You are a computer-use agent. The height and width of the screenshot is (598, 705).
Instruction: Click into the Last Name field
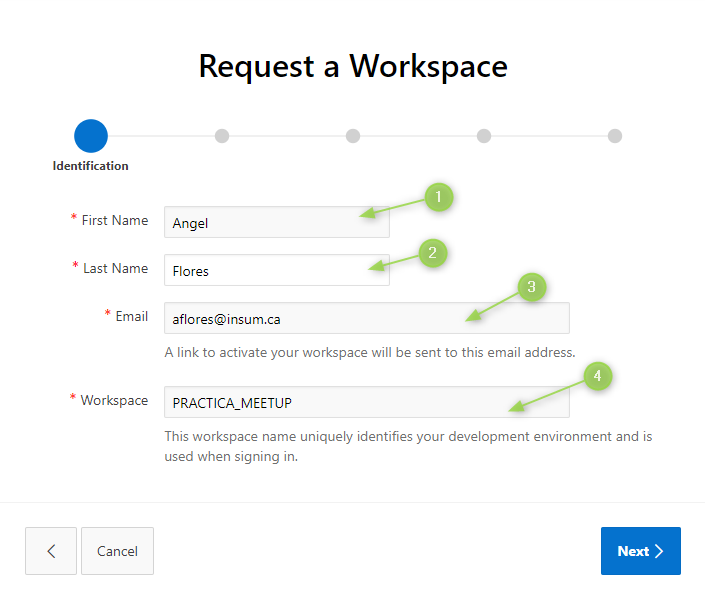coord(262,270)
